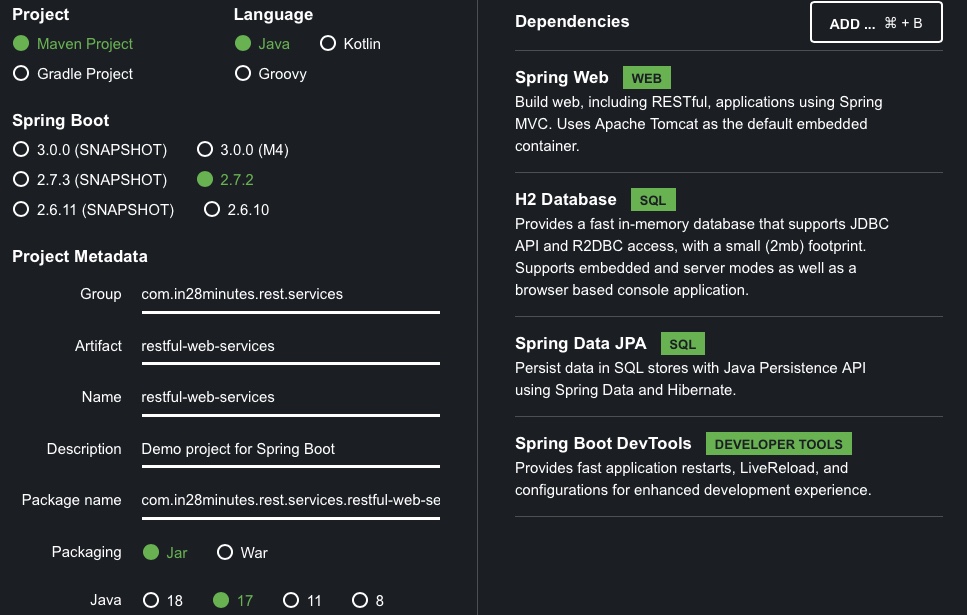Select Java version 11

pyautogui.click(x=291, y=600)
